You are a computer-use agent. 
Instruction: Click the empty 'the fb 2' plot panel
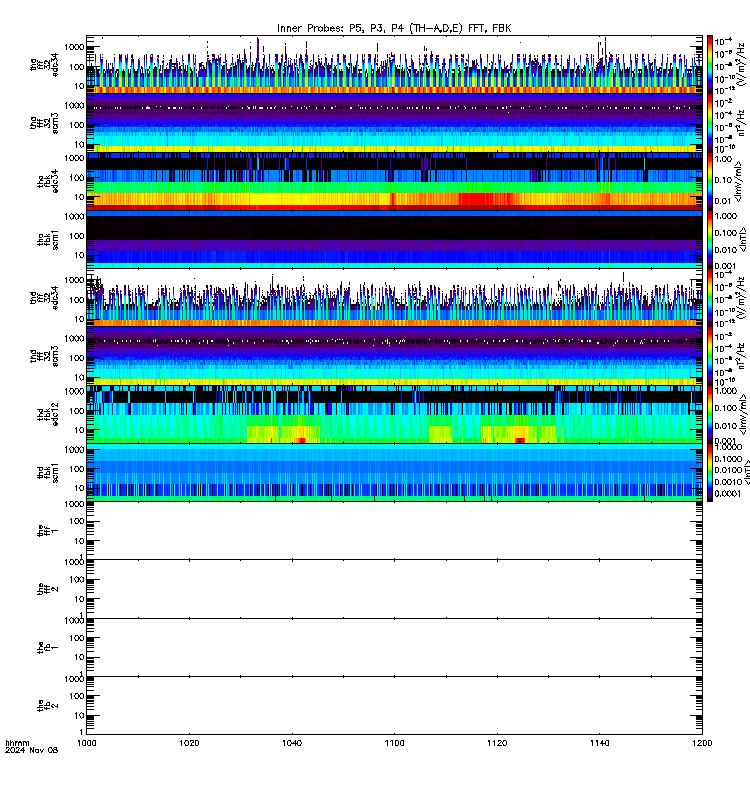394,706
